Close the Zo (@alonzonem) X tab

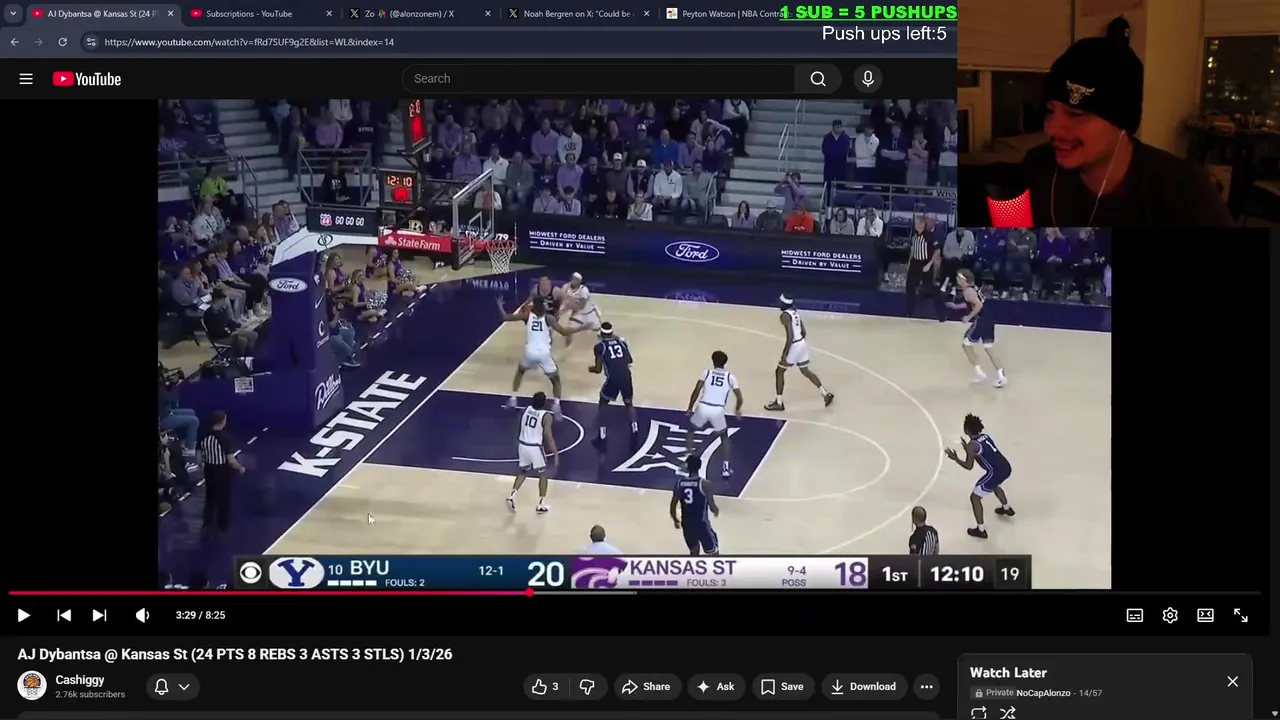(x=488, y=14)
